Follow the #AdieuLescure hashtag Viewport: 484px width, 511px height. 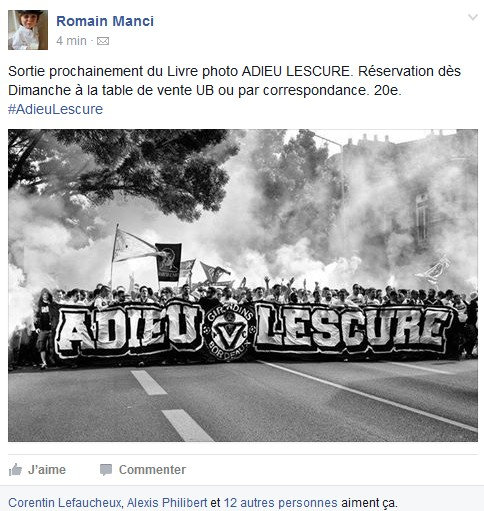55,109
